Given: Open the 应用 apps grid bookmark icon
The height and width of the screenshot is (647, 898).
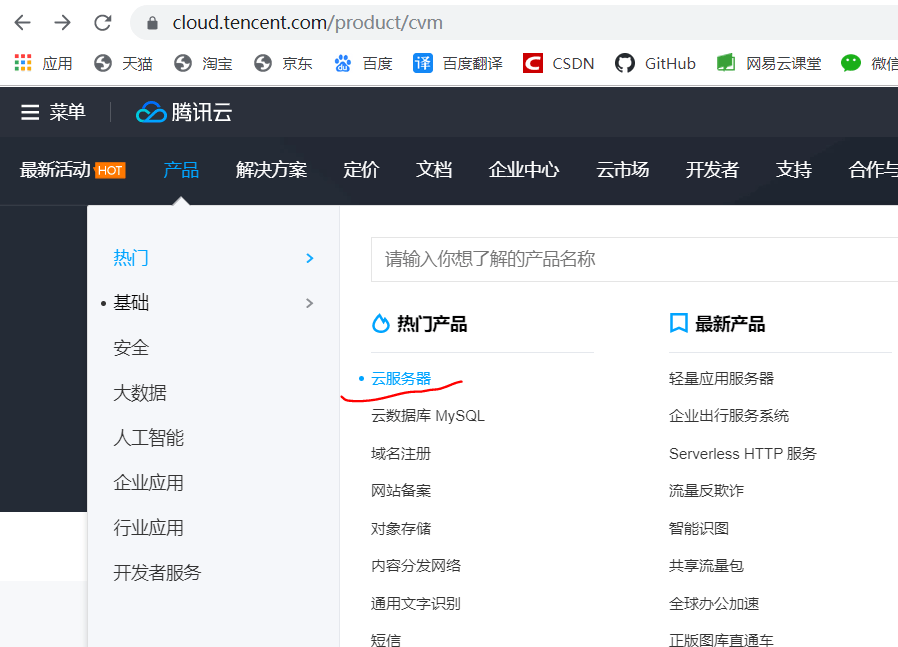Looking at the screenshot, I should point(23,62).
